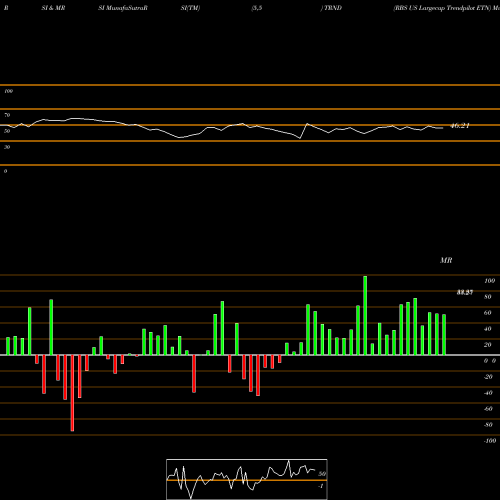The width and height of the screenshot is (500, 500).
Task: Click the MR axis label 60
Action: click(x=488, y=313)
